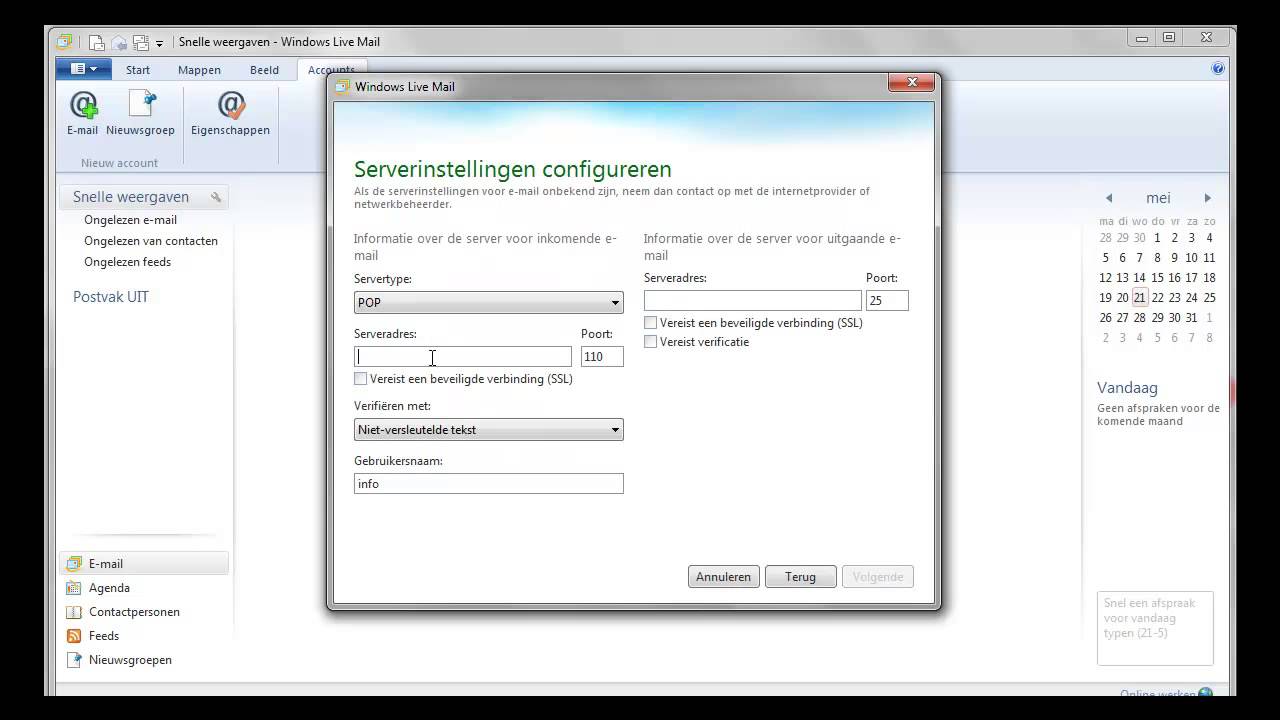Viewport: 1280px width, 720px height.
Task: Enable SSL for incoming server
Action: pos(360,379)
